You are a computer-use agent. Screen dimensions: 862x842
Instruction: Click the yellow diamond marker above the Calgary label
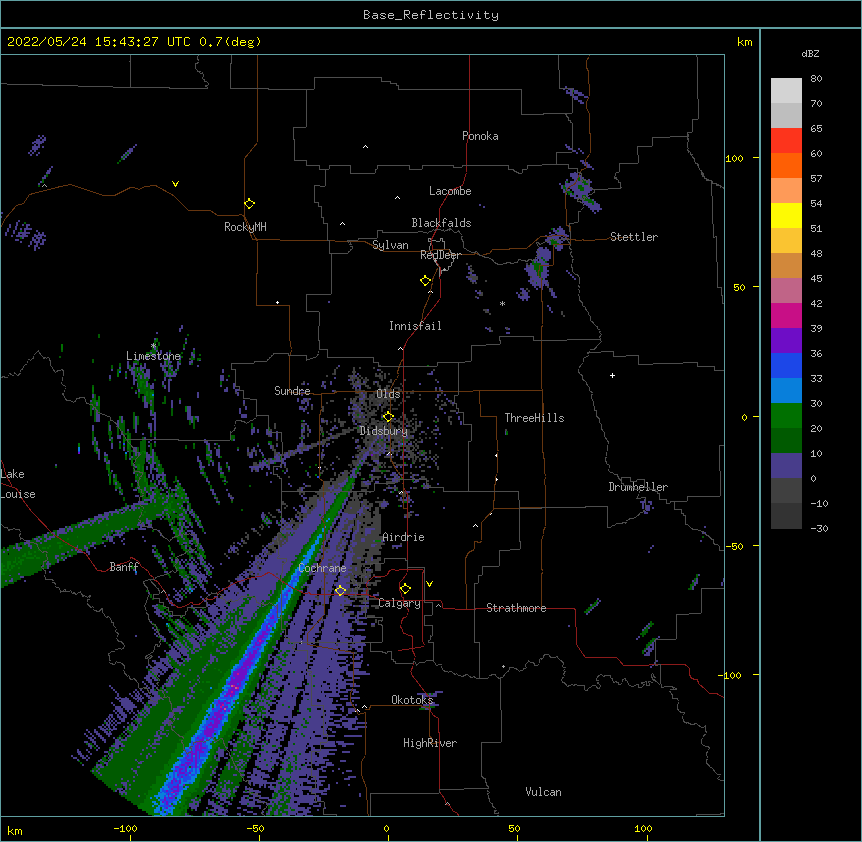[x=405, y=589]
